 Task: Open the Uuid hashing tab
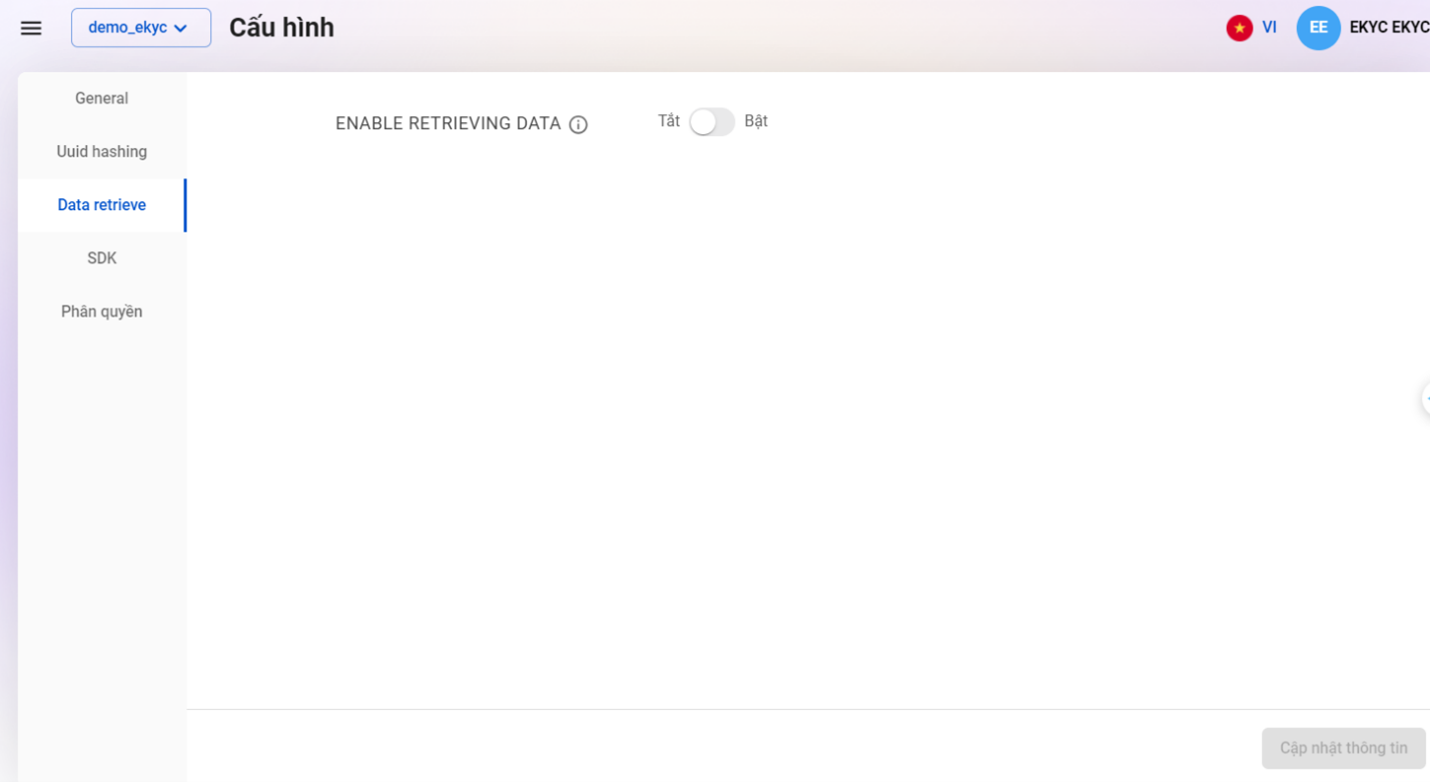[x=101, y=152]
